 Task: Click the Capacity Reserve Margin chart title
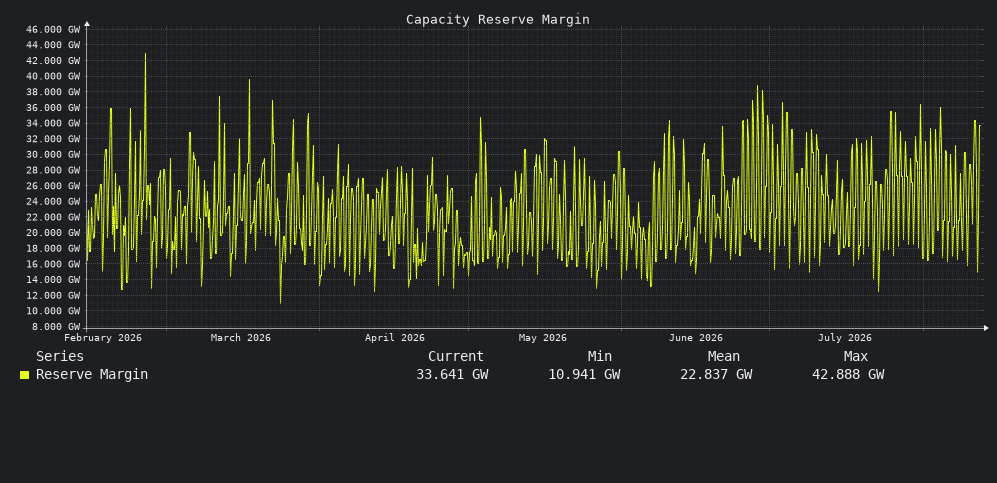tap(498, 20)
